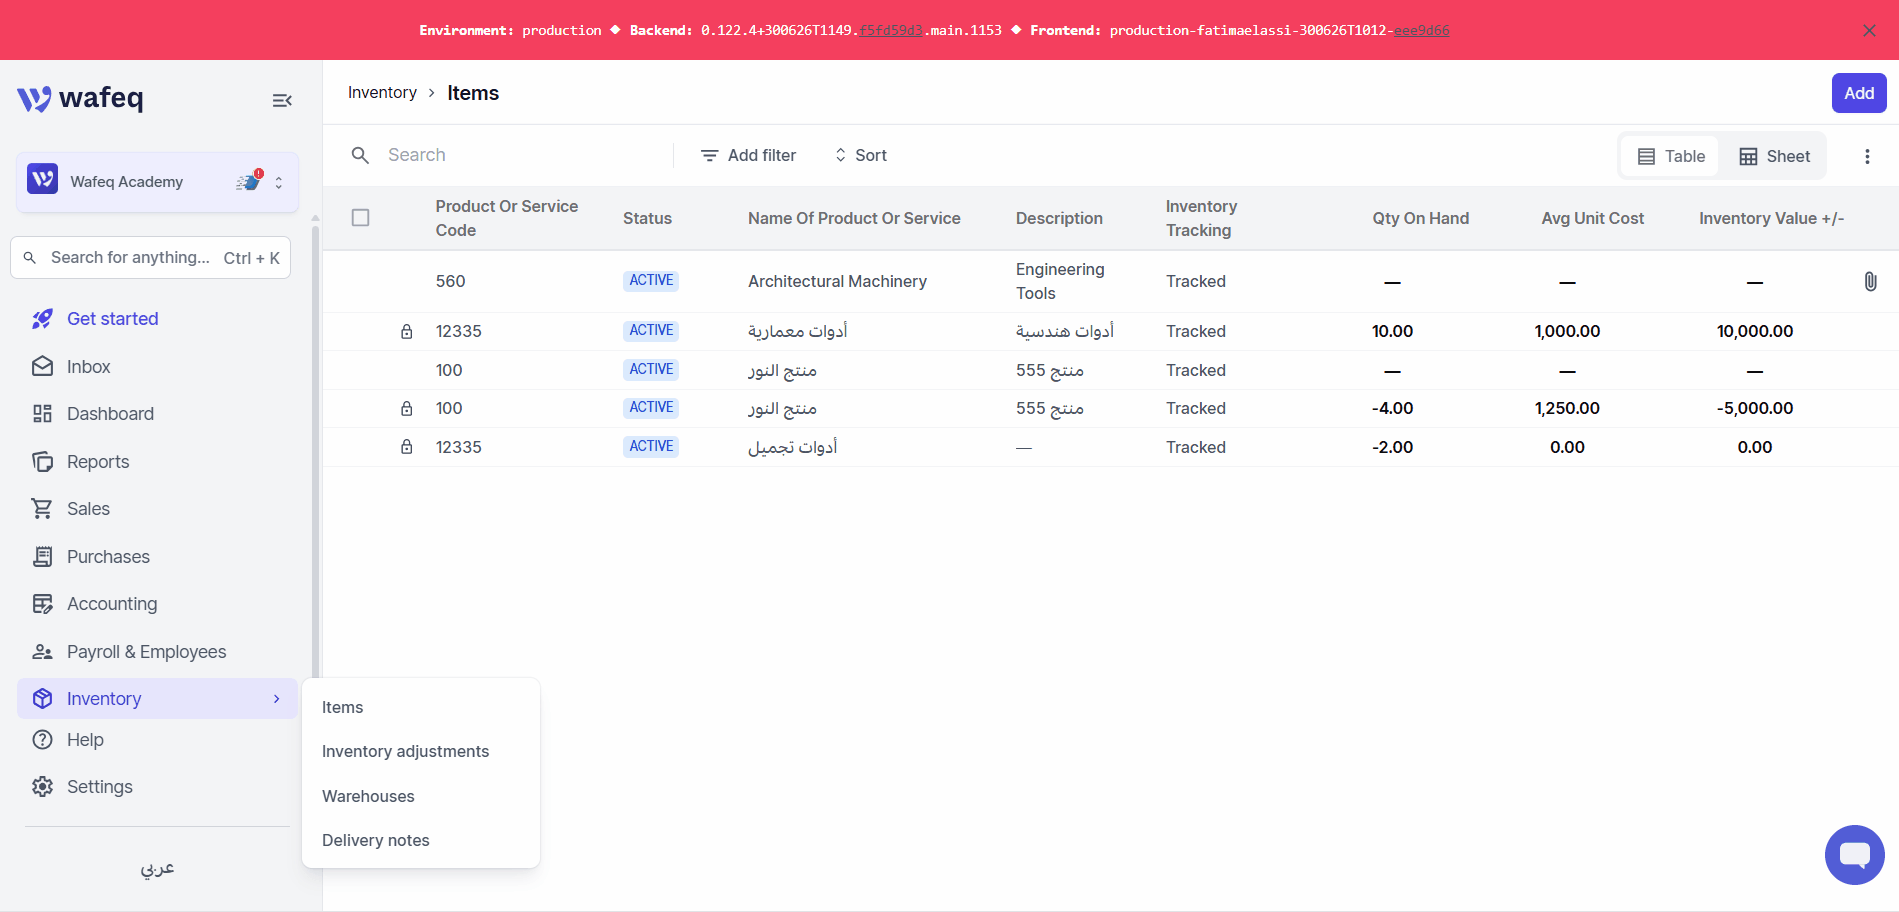Click the Name Of Product Or Service header
Screen dimensions: 1899x912
pyautogui.click(x=854, y=219)
